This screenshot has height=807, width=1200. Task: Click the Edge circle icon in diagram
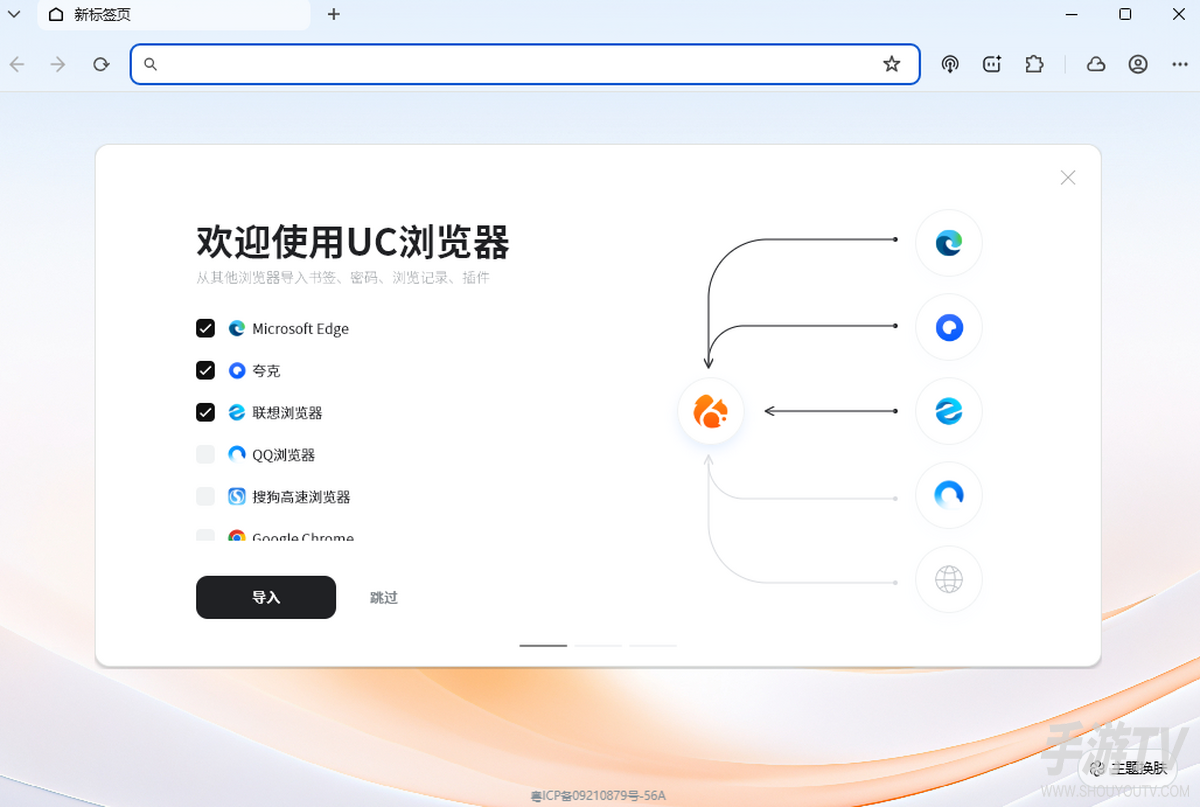coord(949,243)
